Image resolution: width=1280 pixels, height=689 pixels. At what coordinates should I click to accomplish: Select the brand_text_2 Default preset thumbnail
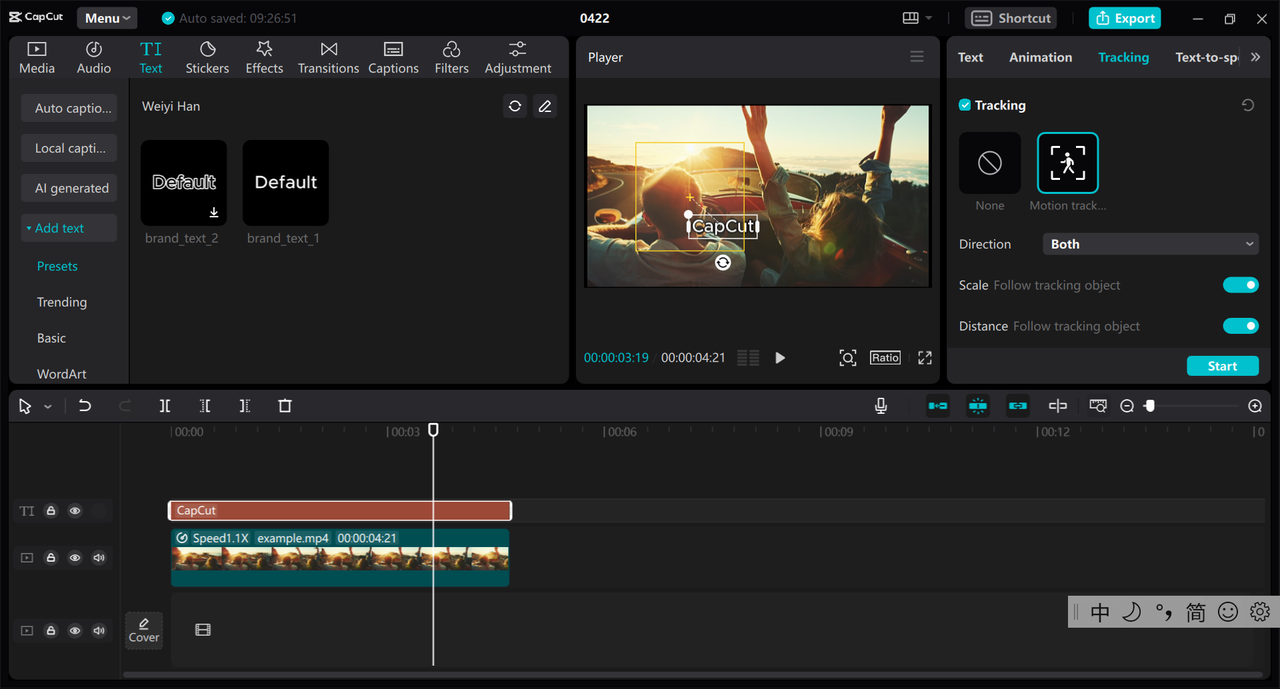[184, 183]
